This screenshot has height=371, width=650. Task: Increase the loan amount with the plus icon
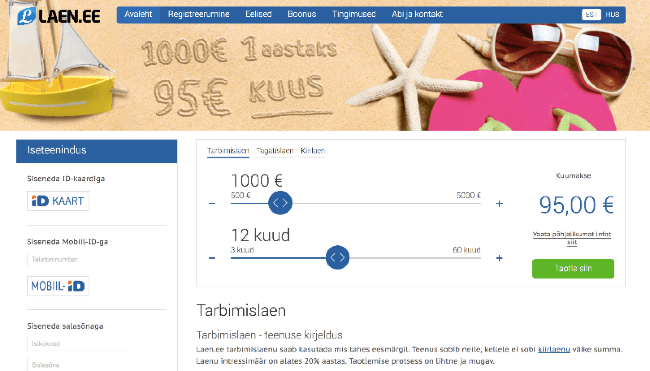(499, 204)
